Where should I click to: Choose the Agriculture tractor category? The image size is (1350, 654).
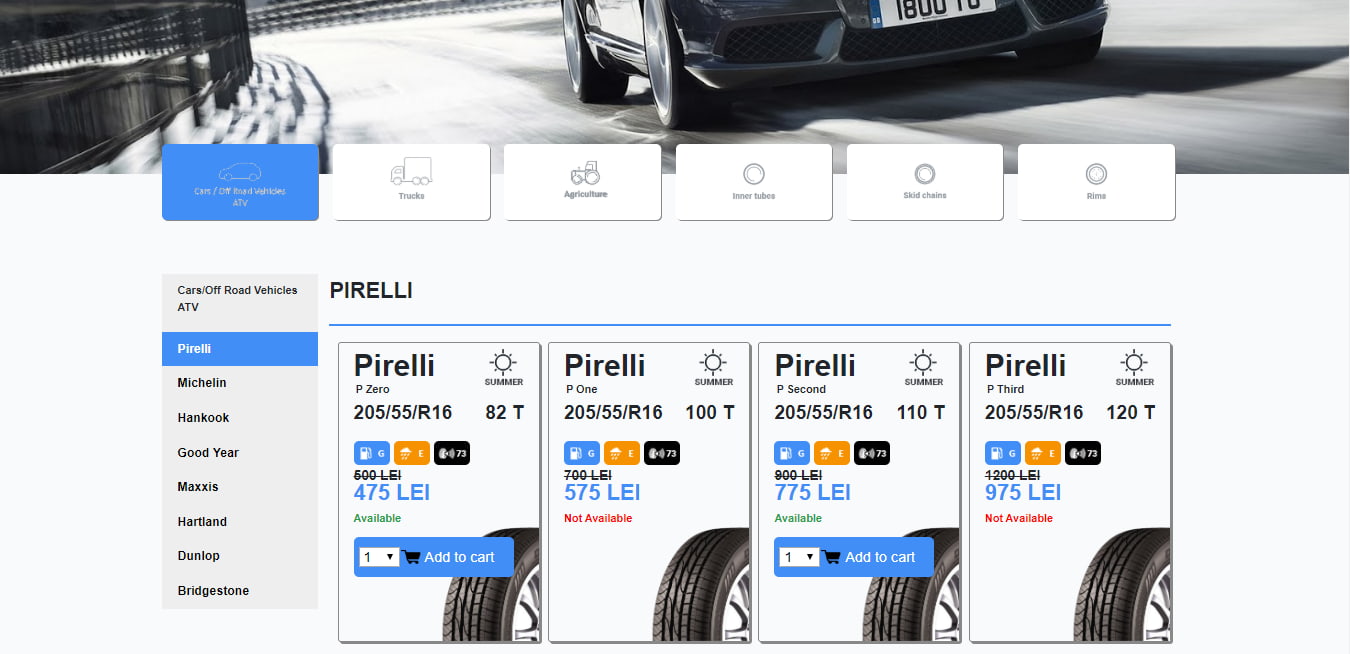pyautogui.click(x=583, y=181)
